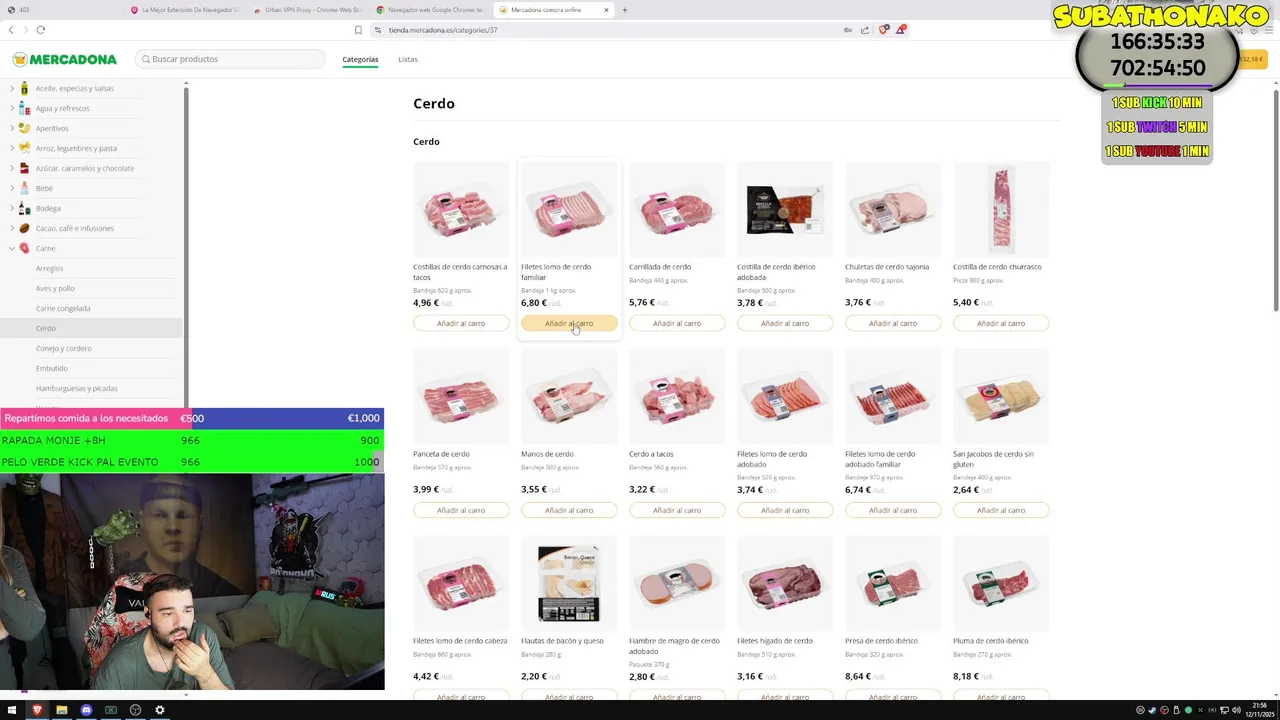Go back with browser back arrow
The image size is (1280, 720).
pyautogui.click(x=11, y=30)
